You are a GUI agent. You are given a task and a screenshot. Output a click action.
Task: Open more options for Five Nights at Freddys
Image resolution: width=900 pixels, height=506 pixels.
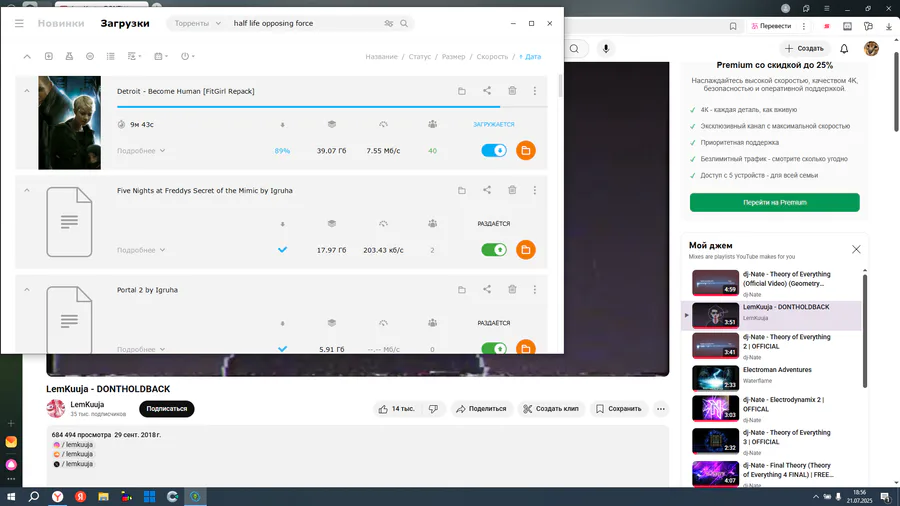534,190
